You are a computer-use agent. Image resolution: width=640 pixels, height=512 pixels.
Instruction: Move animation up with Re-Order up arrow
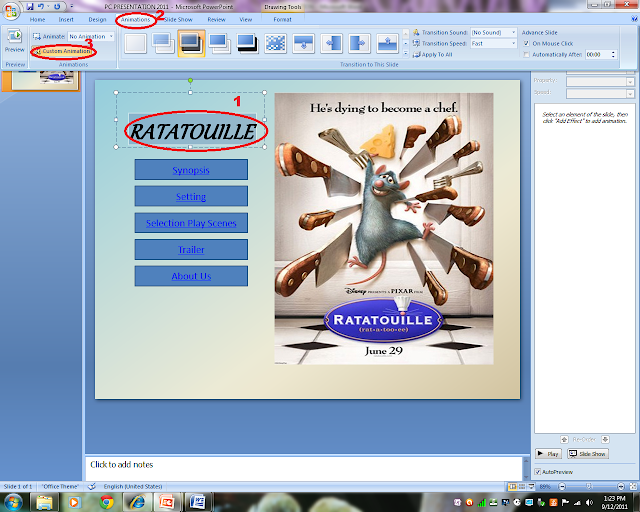click(564, 439)
